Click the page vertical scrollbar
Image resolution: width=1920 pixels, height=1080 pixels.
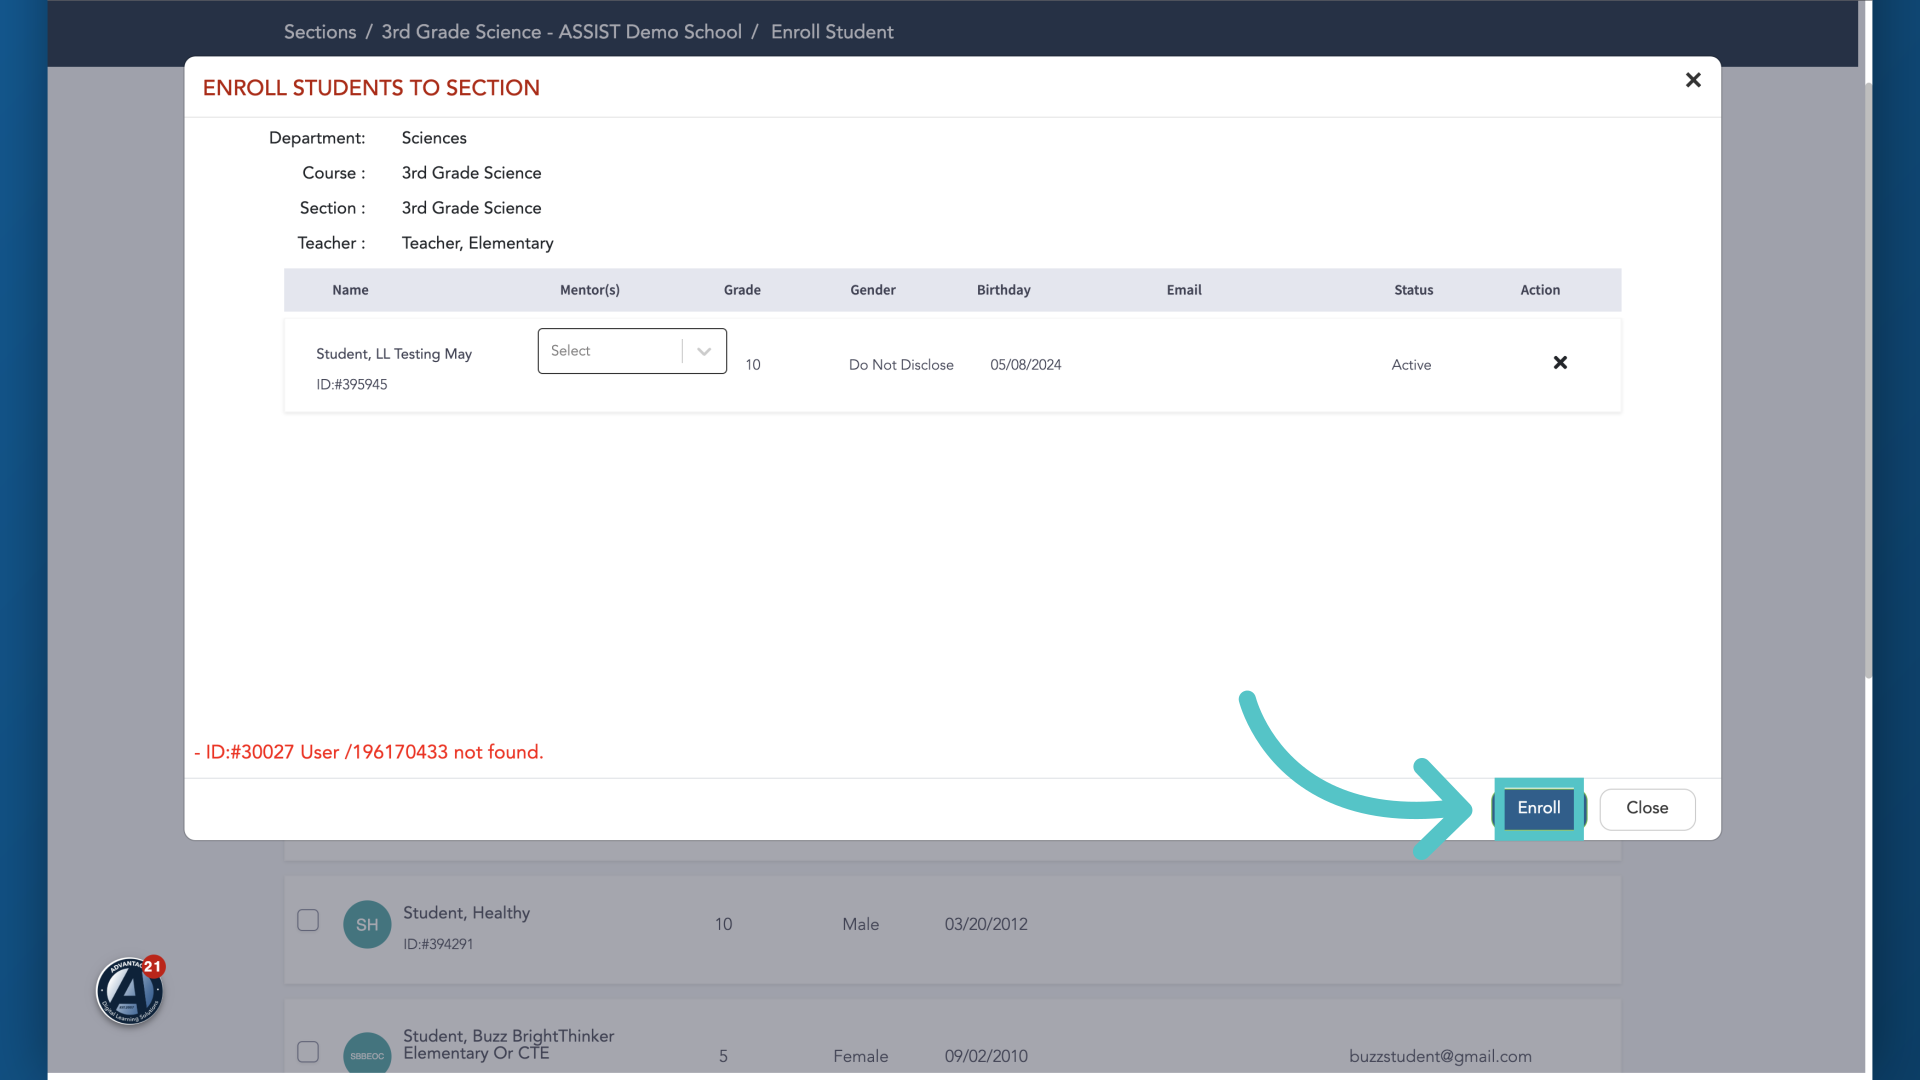(x=1868, y=380)
